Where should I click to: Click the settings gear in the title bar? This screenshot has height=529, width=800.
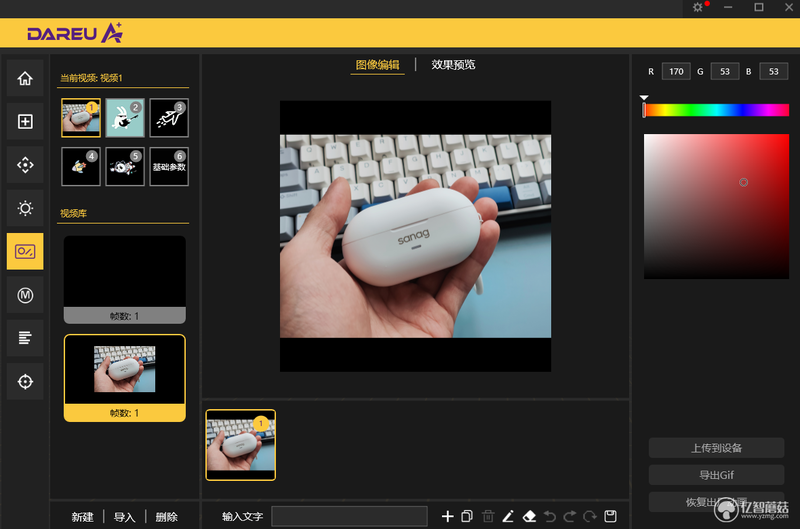tap(698, 7)
